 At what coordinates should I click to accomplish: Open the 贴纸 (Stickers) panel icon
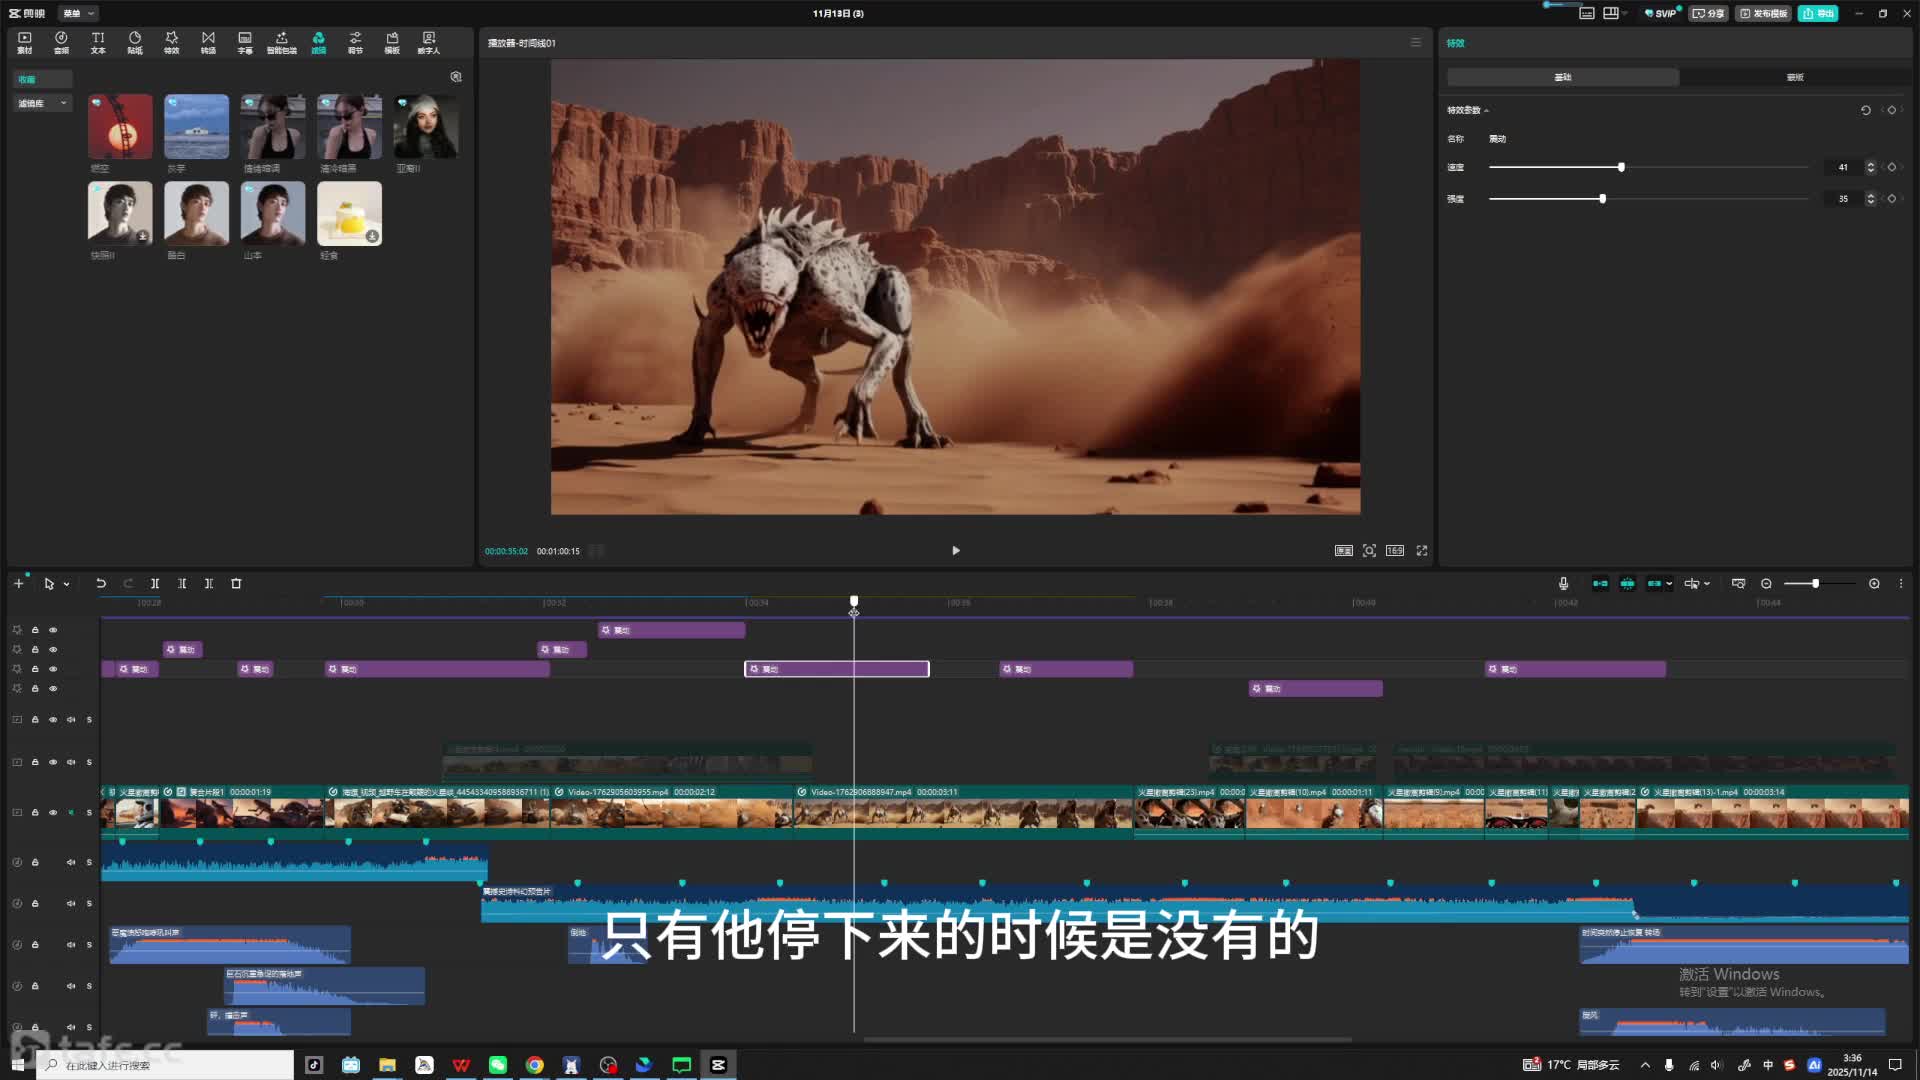point(135,42)
